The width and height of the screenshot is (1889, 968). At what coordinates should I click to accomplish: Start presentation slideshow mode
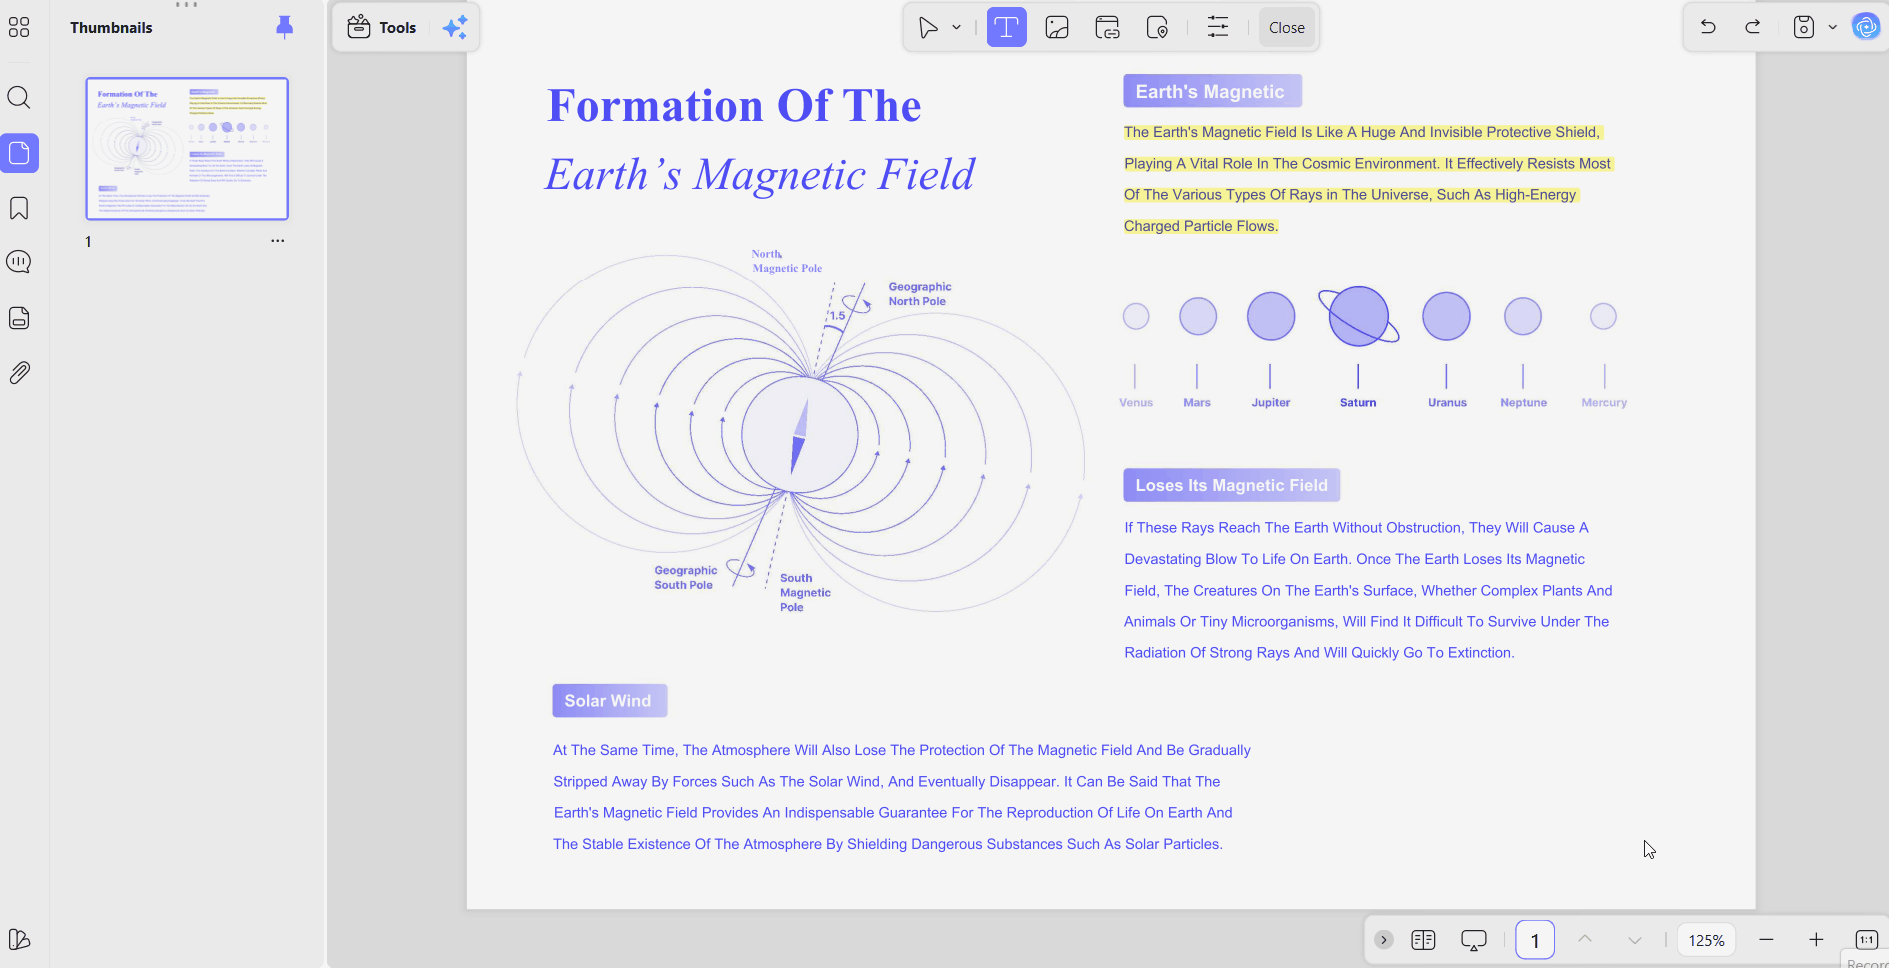click(1474, 940)
